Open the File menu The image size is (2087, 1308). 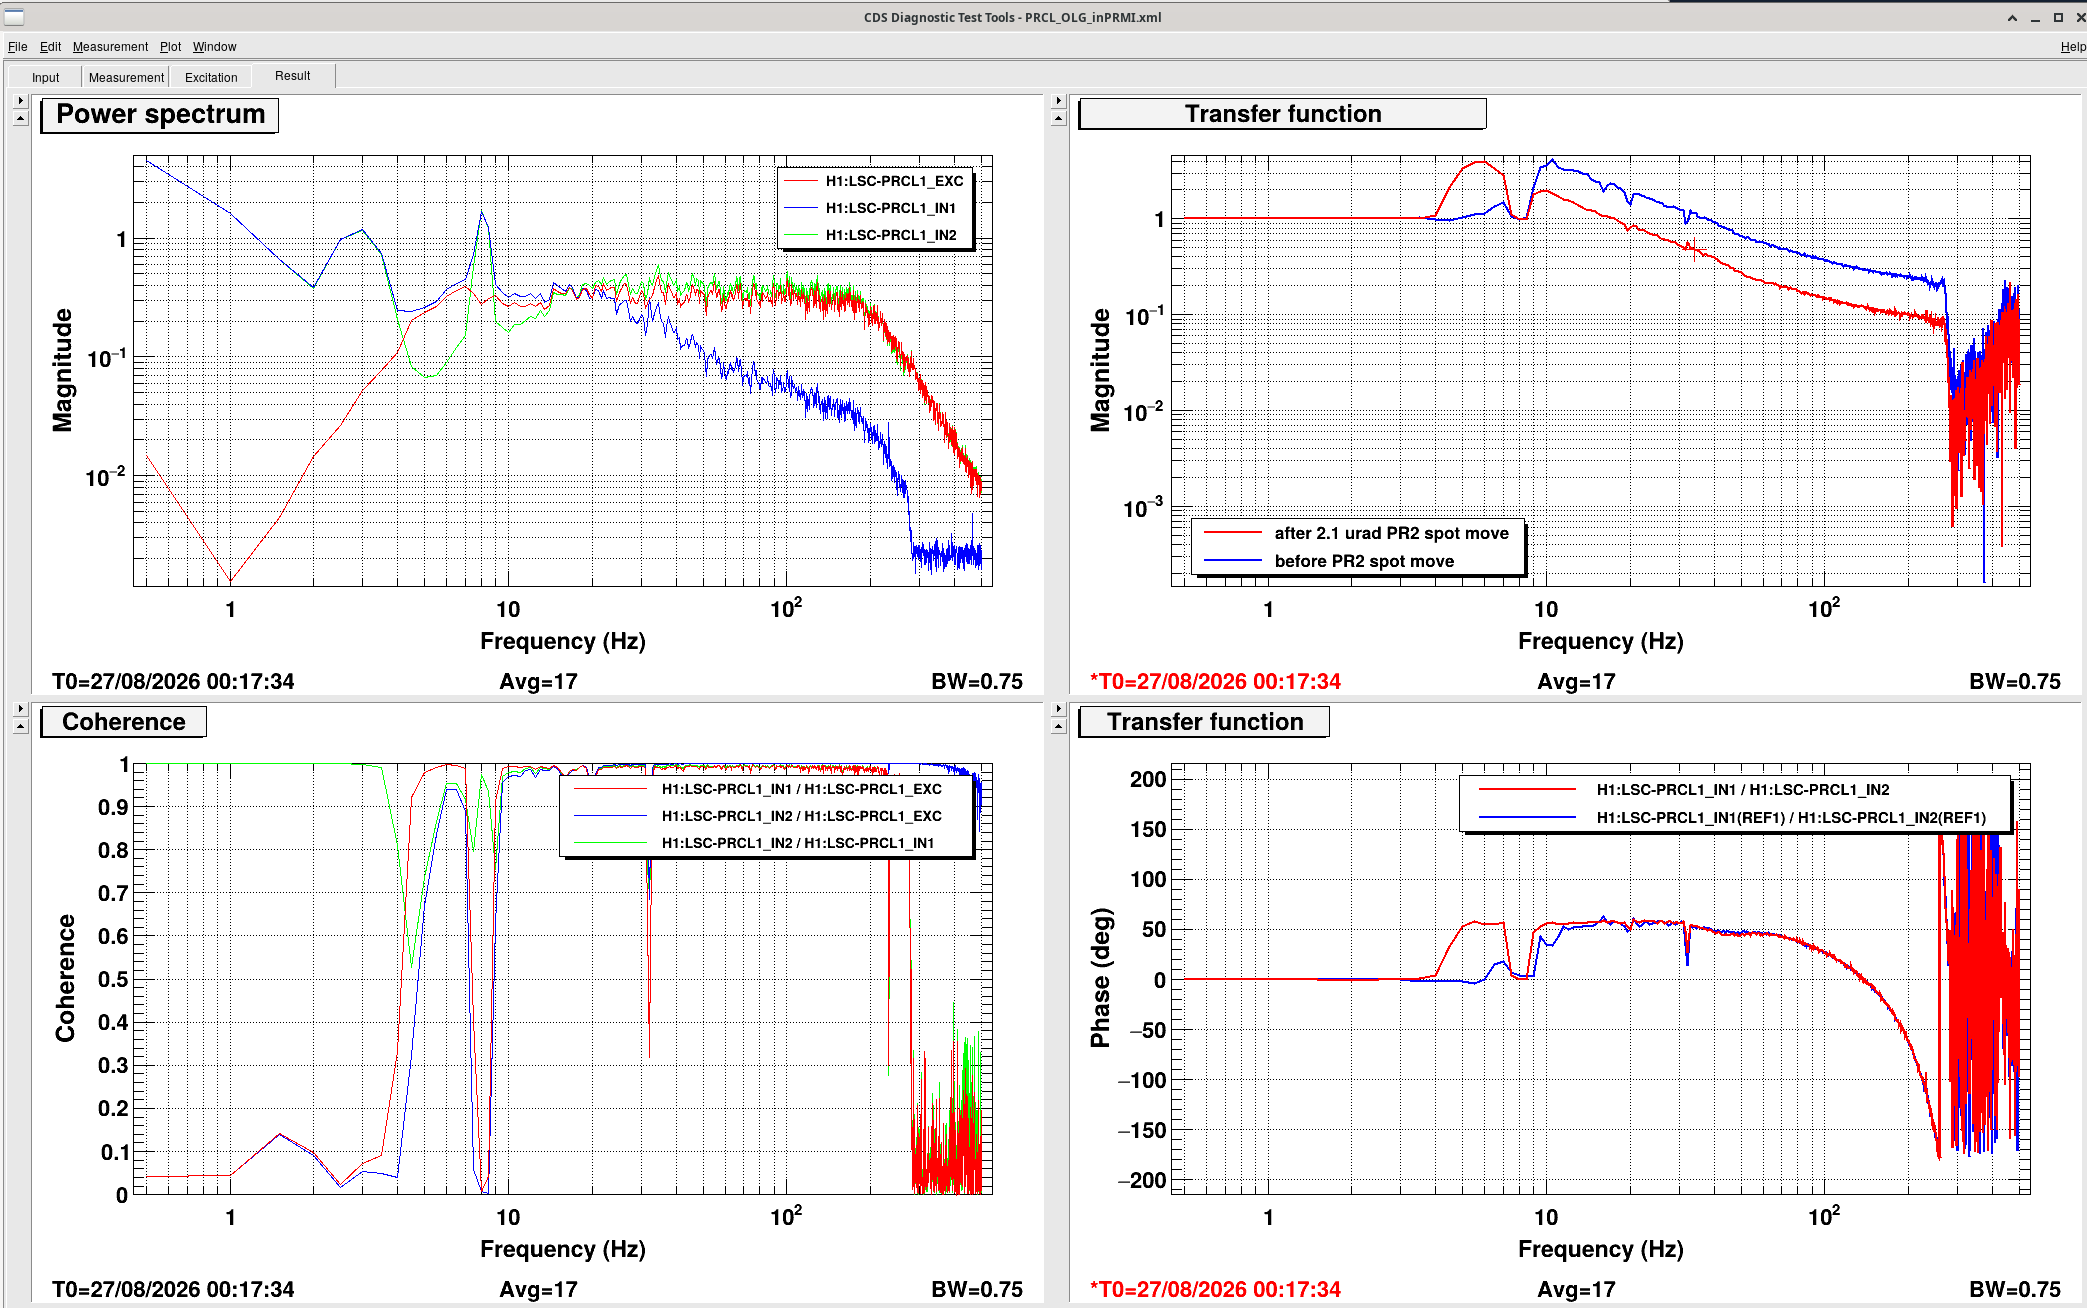(18, 47)
